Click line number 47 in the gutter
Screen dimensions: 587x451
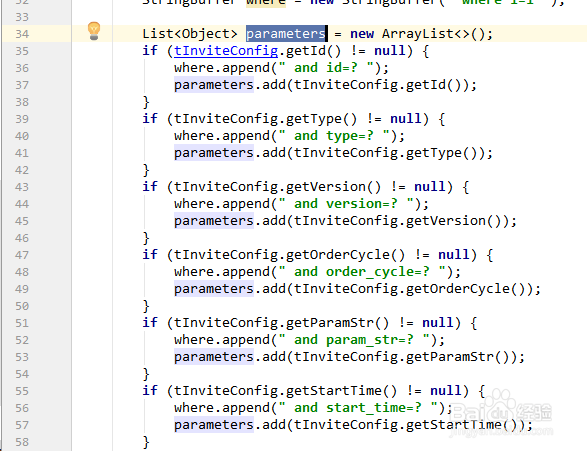pos(22,255)
